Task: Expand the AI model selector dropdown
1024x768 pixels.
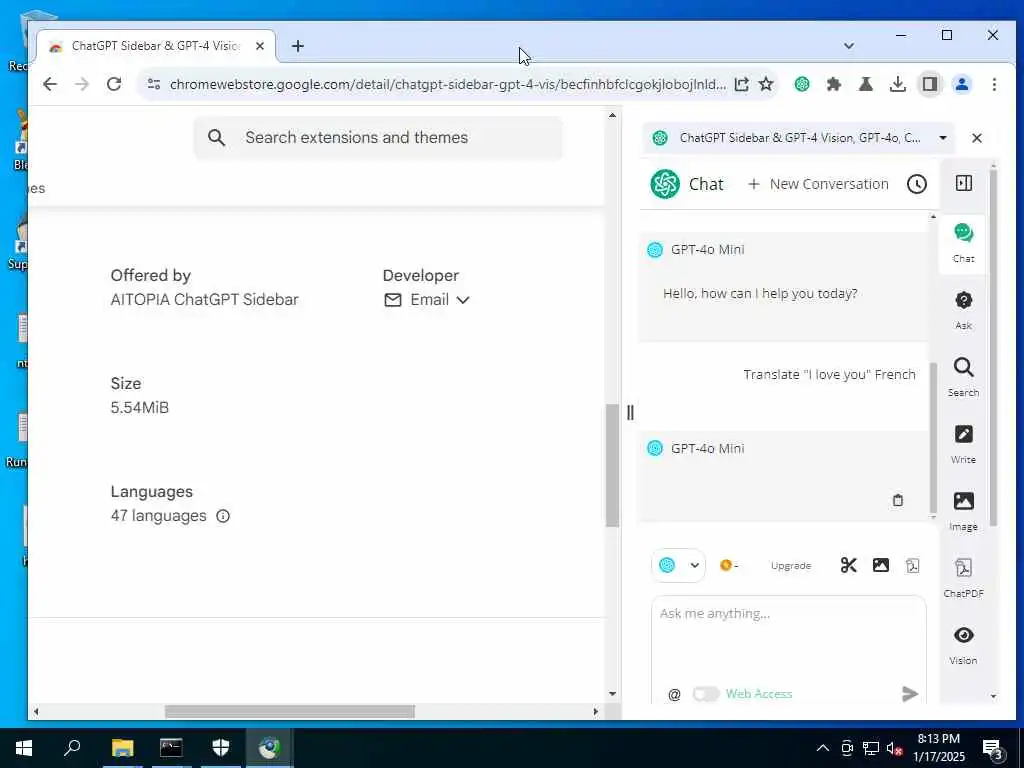Action: (679, 565)
